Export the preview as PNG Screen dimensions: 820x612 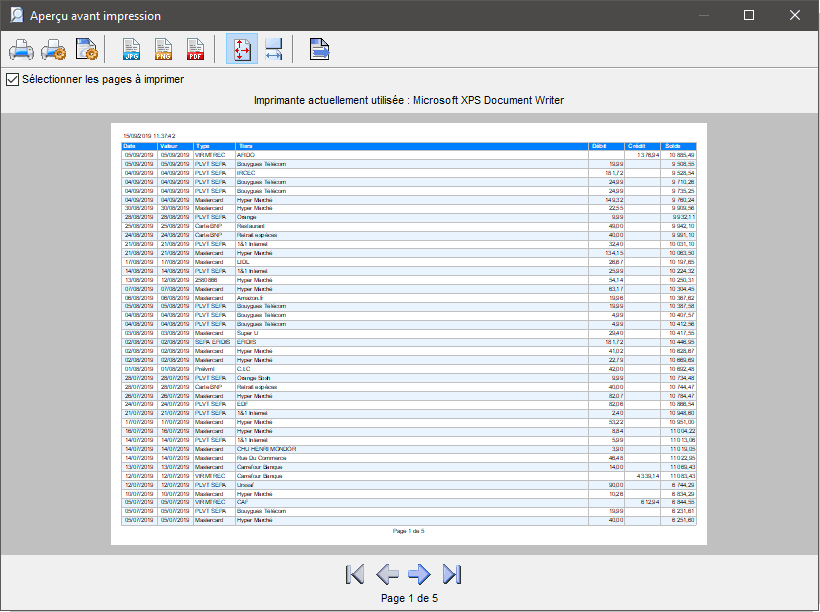coord(163,49)
